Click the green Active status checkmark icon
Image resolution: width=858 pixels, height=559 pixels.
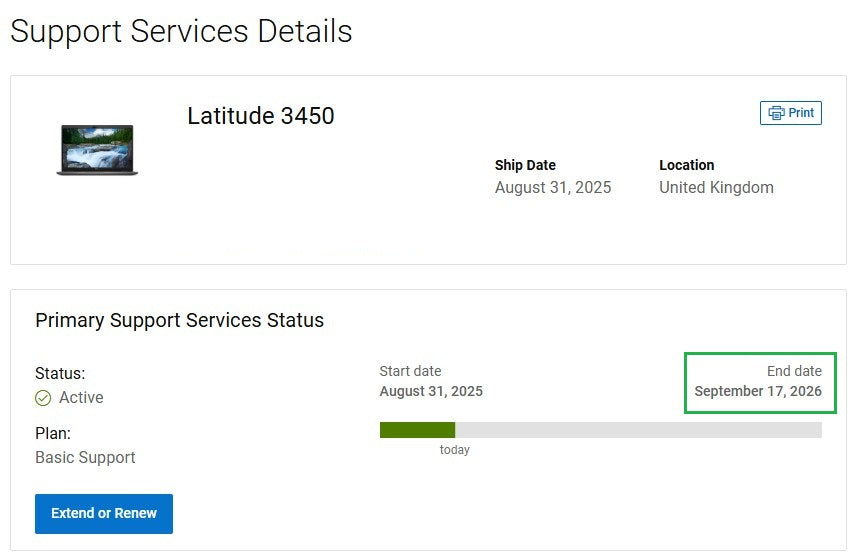pos(43,398)
